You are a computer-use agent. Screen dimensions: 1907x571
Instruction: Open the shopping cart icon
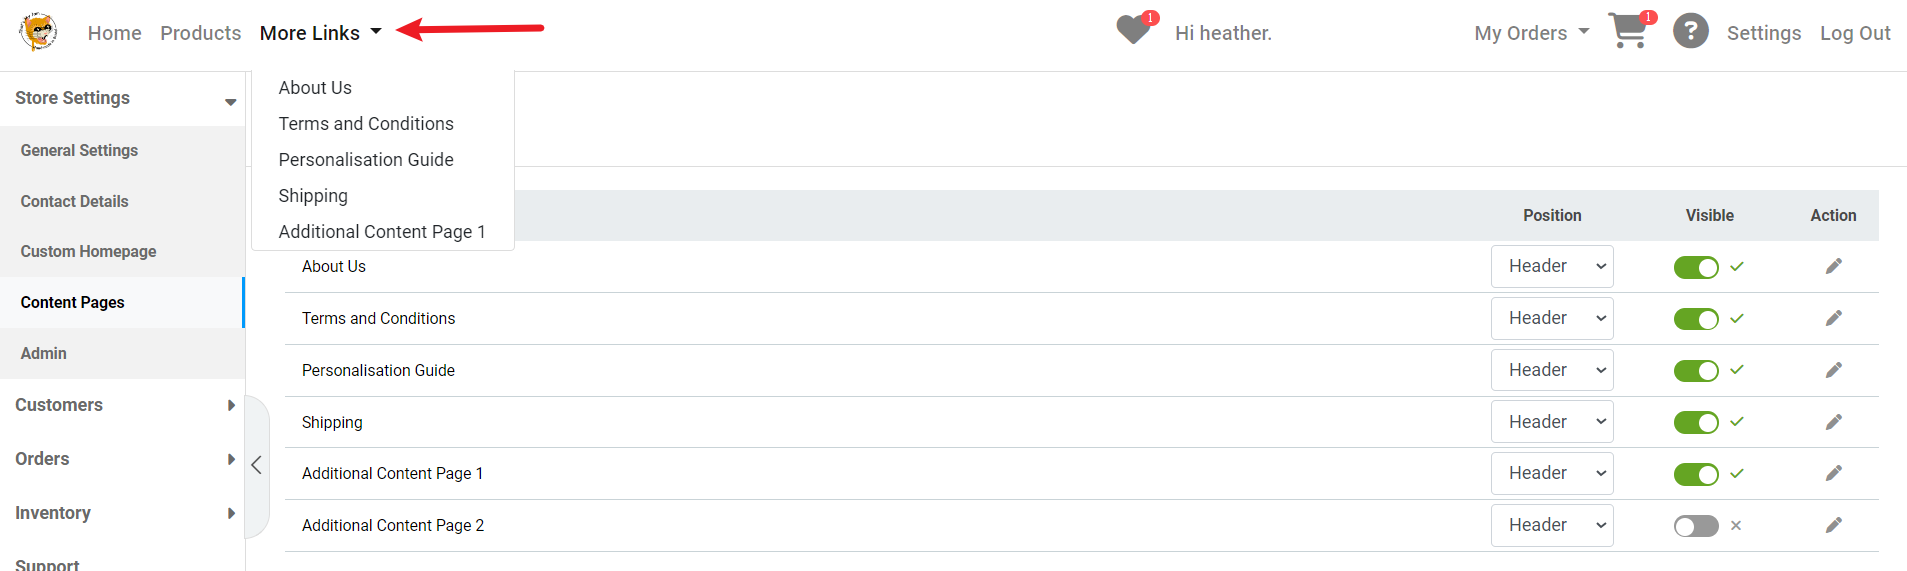pos(1629,31)
